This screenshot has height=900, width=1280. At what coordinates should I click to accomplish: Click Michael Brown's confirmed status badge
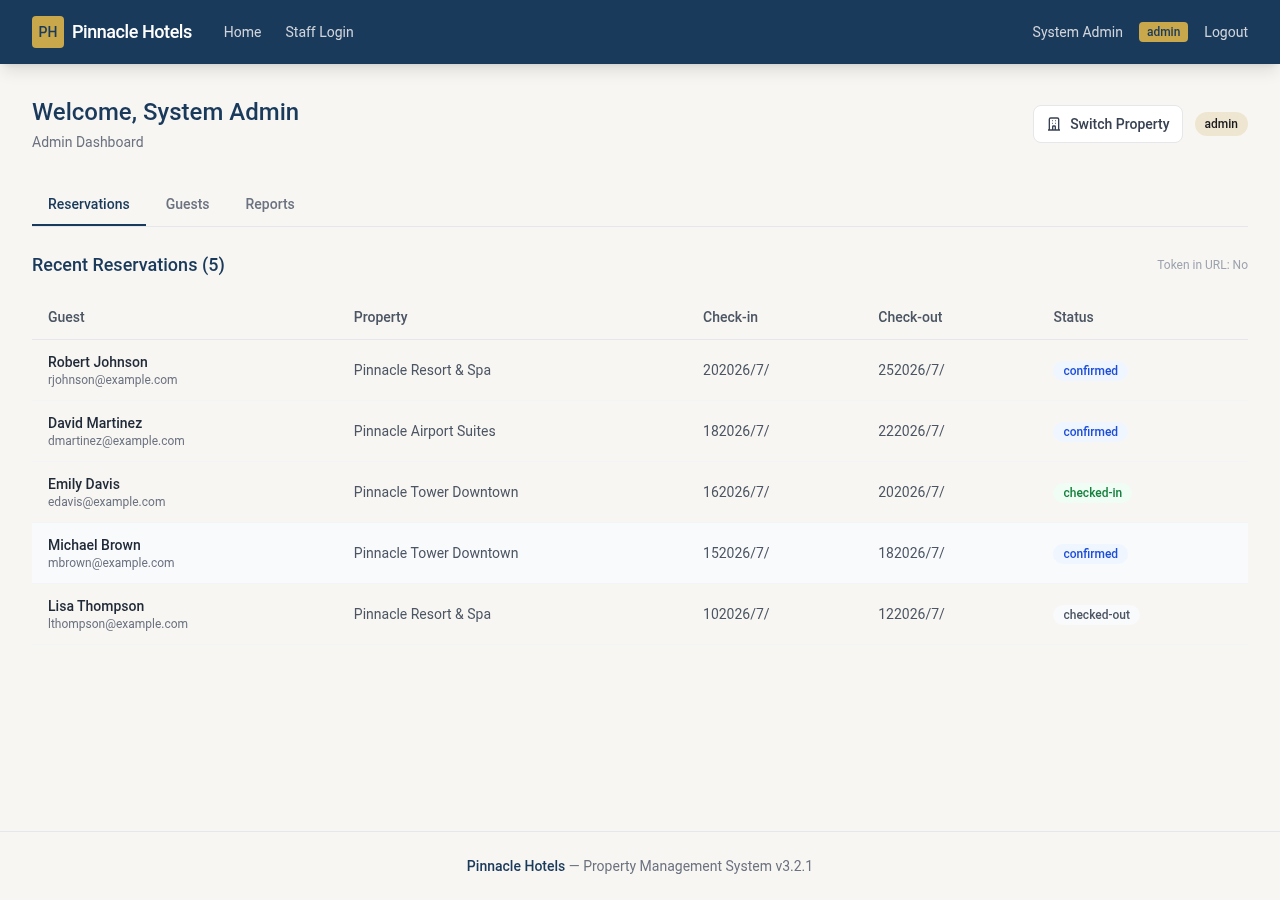click(1091, 554)
